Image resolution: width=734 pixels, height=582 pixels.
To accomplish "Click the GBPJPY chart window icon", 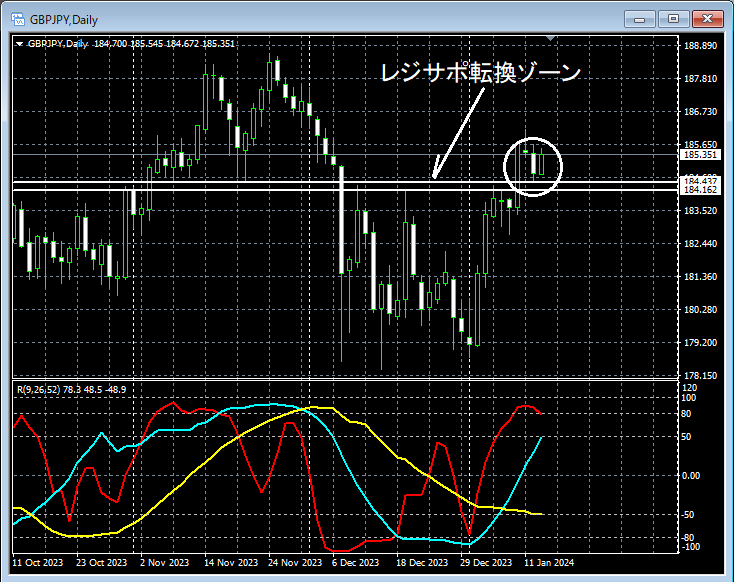I will tap(17, 20).
